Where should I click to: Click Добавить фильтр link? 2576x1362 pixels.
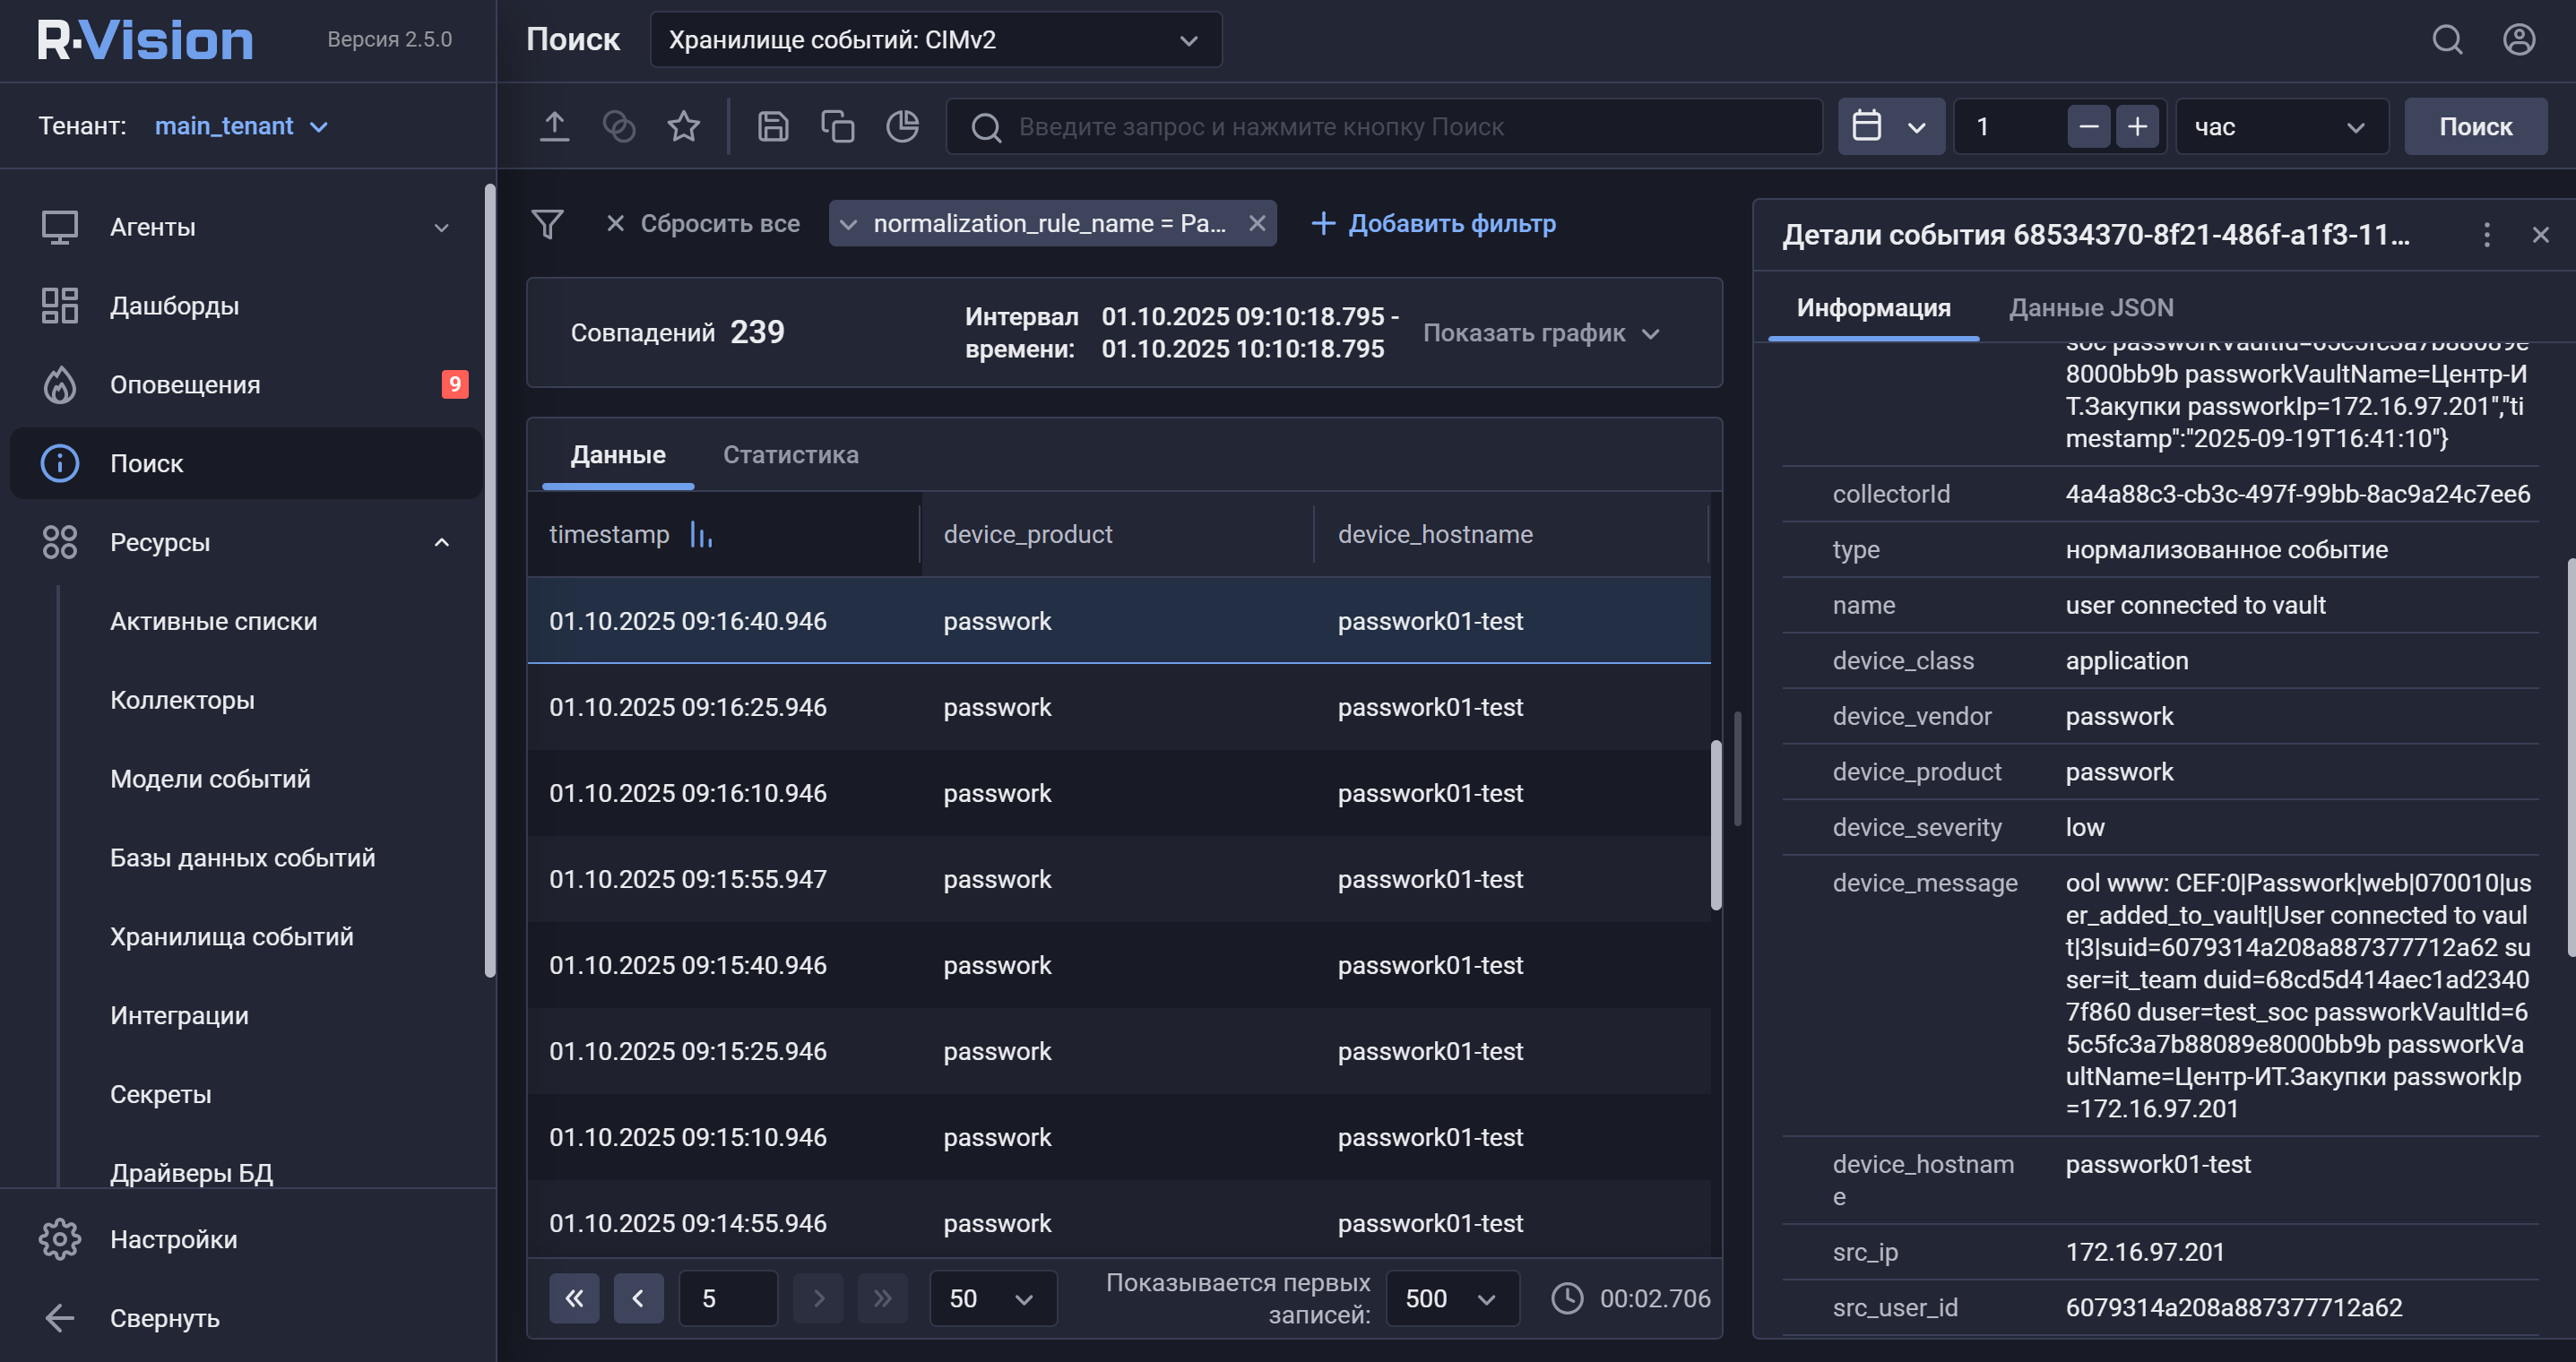[x=1433, y=224]
